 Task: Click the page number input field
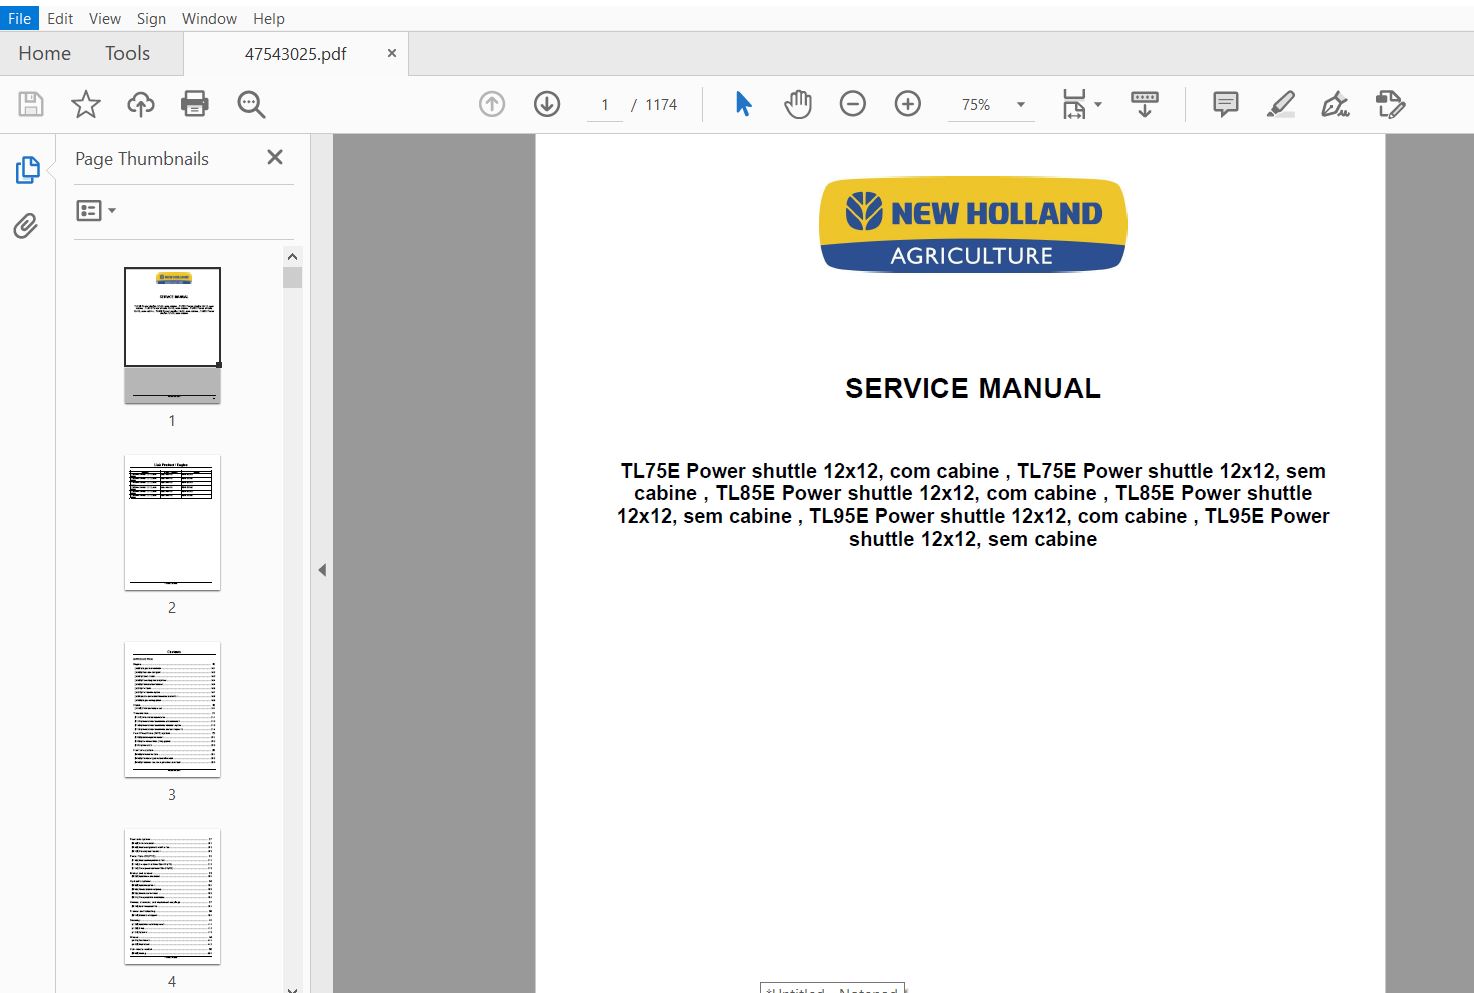(605, 104)
